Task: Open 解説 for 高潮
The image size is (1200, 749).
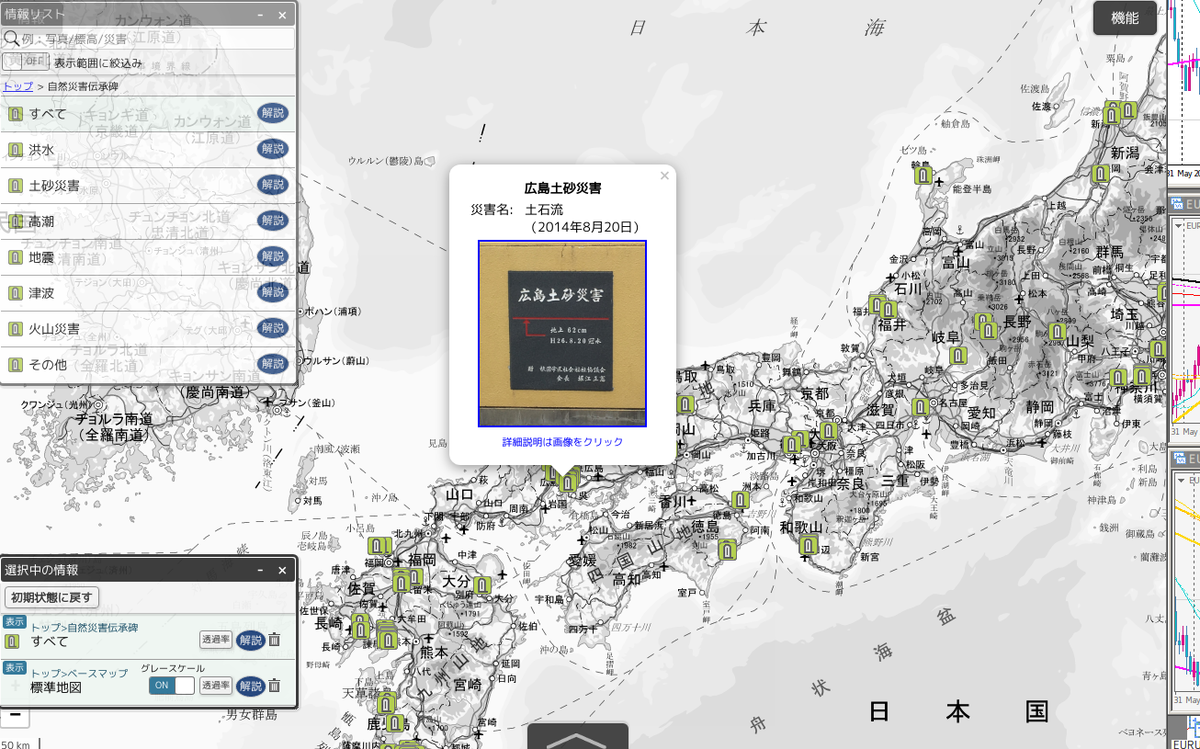Action: point(272,220)
